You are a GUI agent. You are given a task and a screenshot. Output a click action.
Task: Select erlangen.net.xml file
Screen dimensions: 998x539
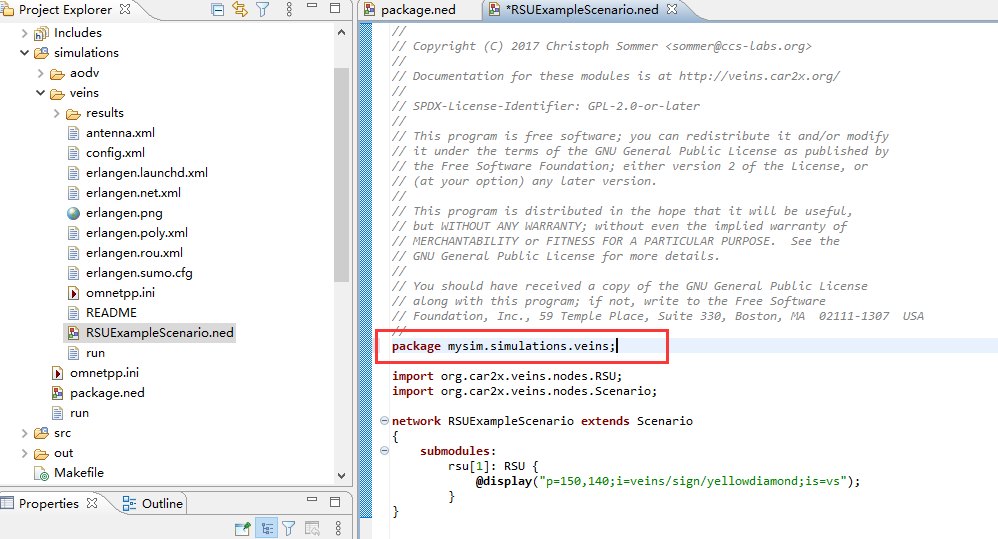coord(133,193)
